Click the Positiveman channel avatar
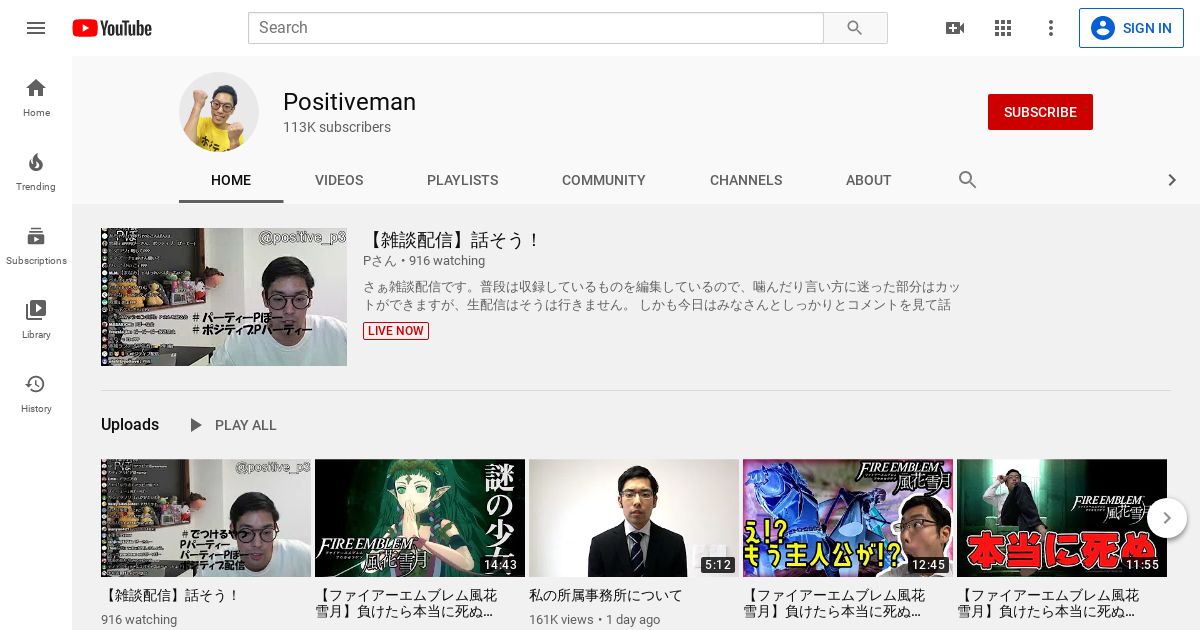The image size is (1200, 630). pyautogui.click(x=219, y=112)
